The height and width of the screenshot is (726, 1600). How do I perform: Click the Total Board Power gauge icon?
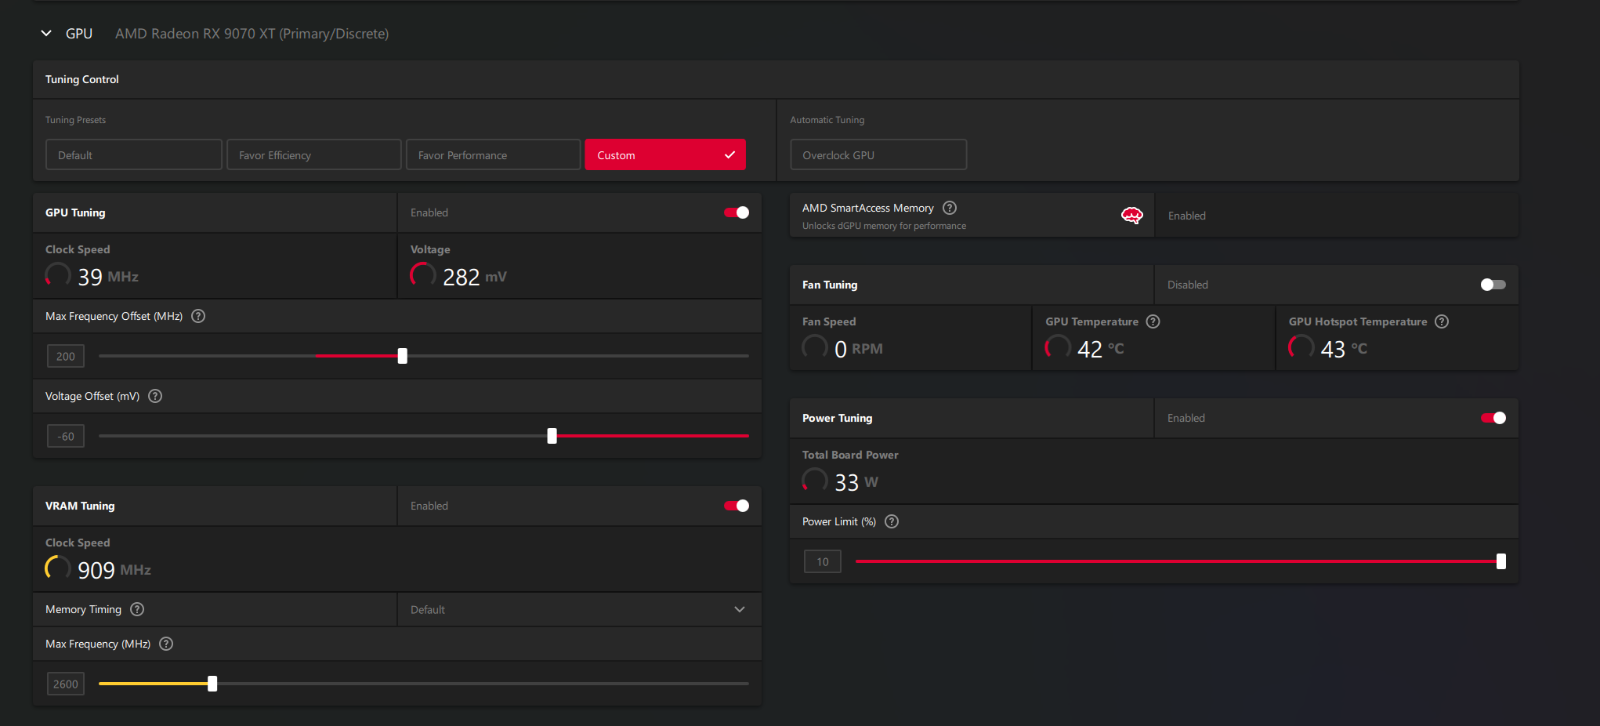815,481
